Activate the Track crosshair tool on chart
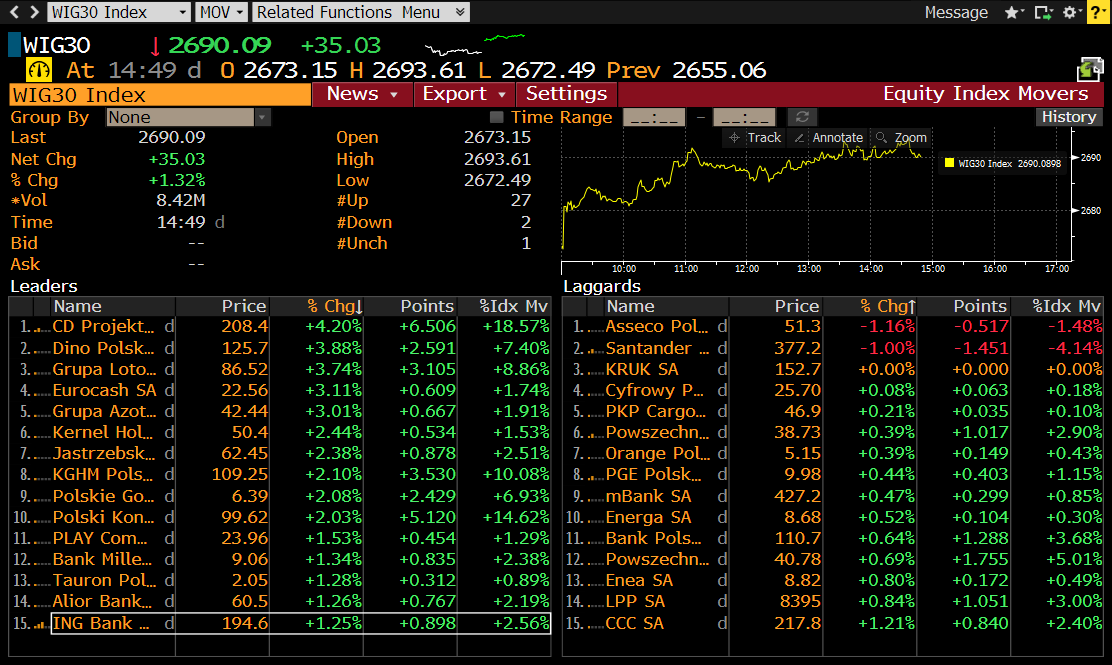 (755, 138)
